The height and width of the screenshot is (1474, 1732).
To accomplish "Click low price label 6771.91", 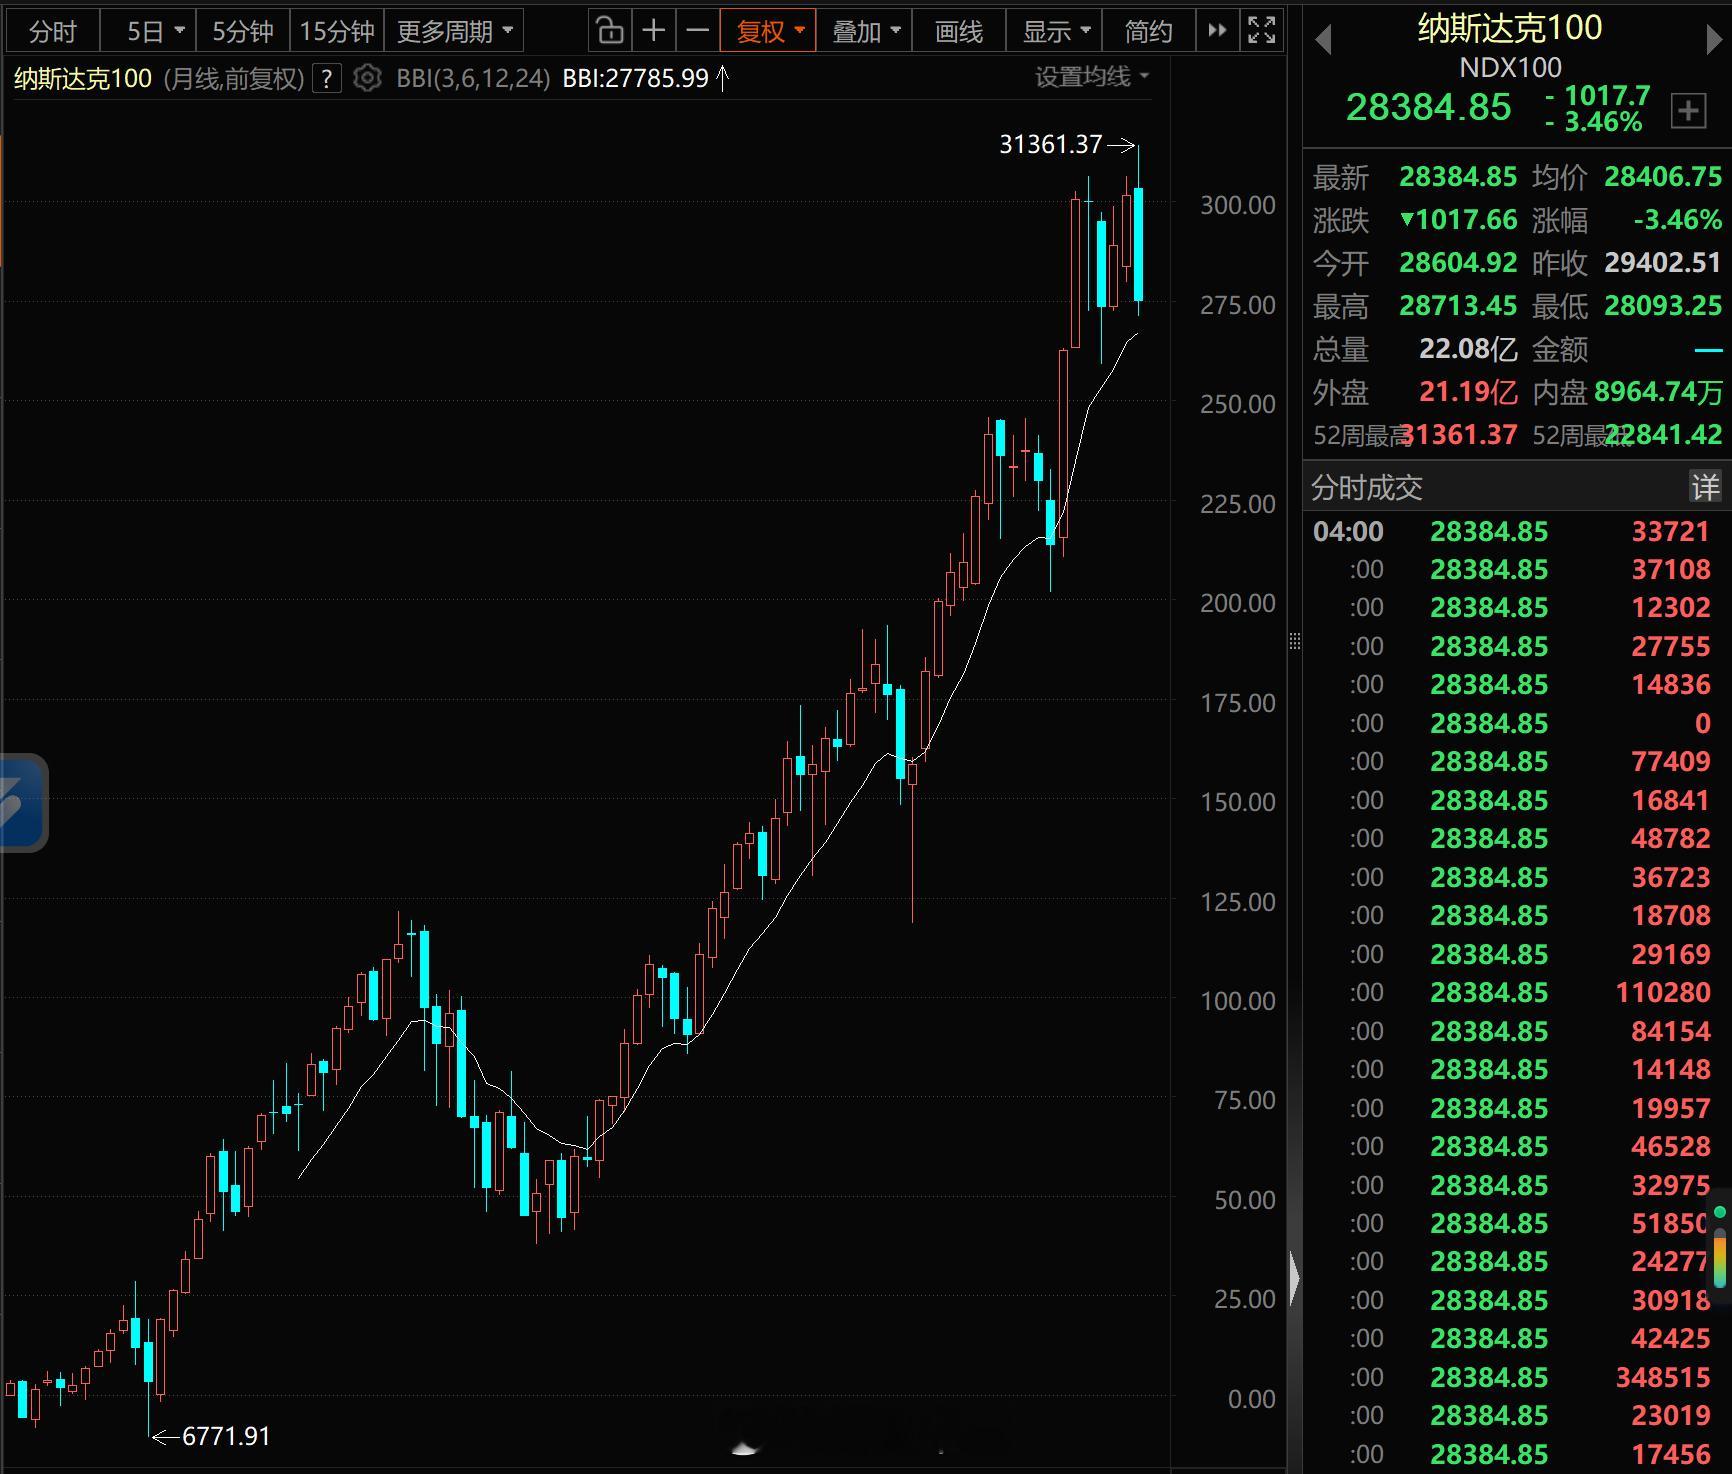I will (226, 1436).
